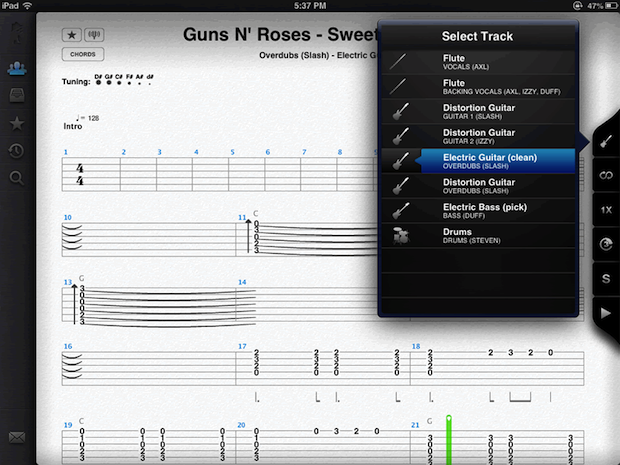Image resolution: width=620 pixels, height=465 pixels.
Task: Tap the 5:37 PM clock
Action: click(x=310, y=6)
